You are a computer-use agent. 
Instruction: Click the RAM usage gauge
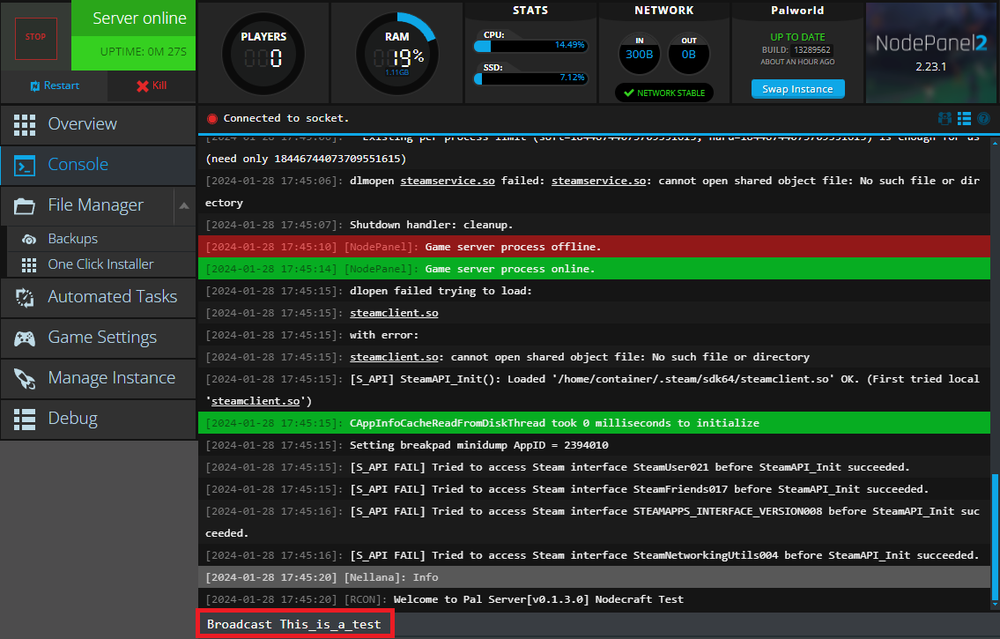(396, 57)
